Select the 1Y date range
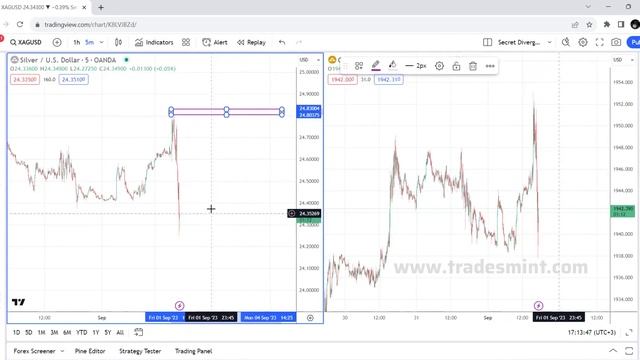This screenshot has height=360, width=640. pyautogui.click(x=96, y=333)
